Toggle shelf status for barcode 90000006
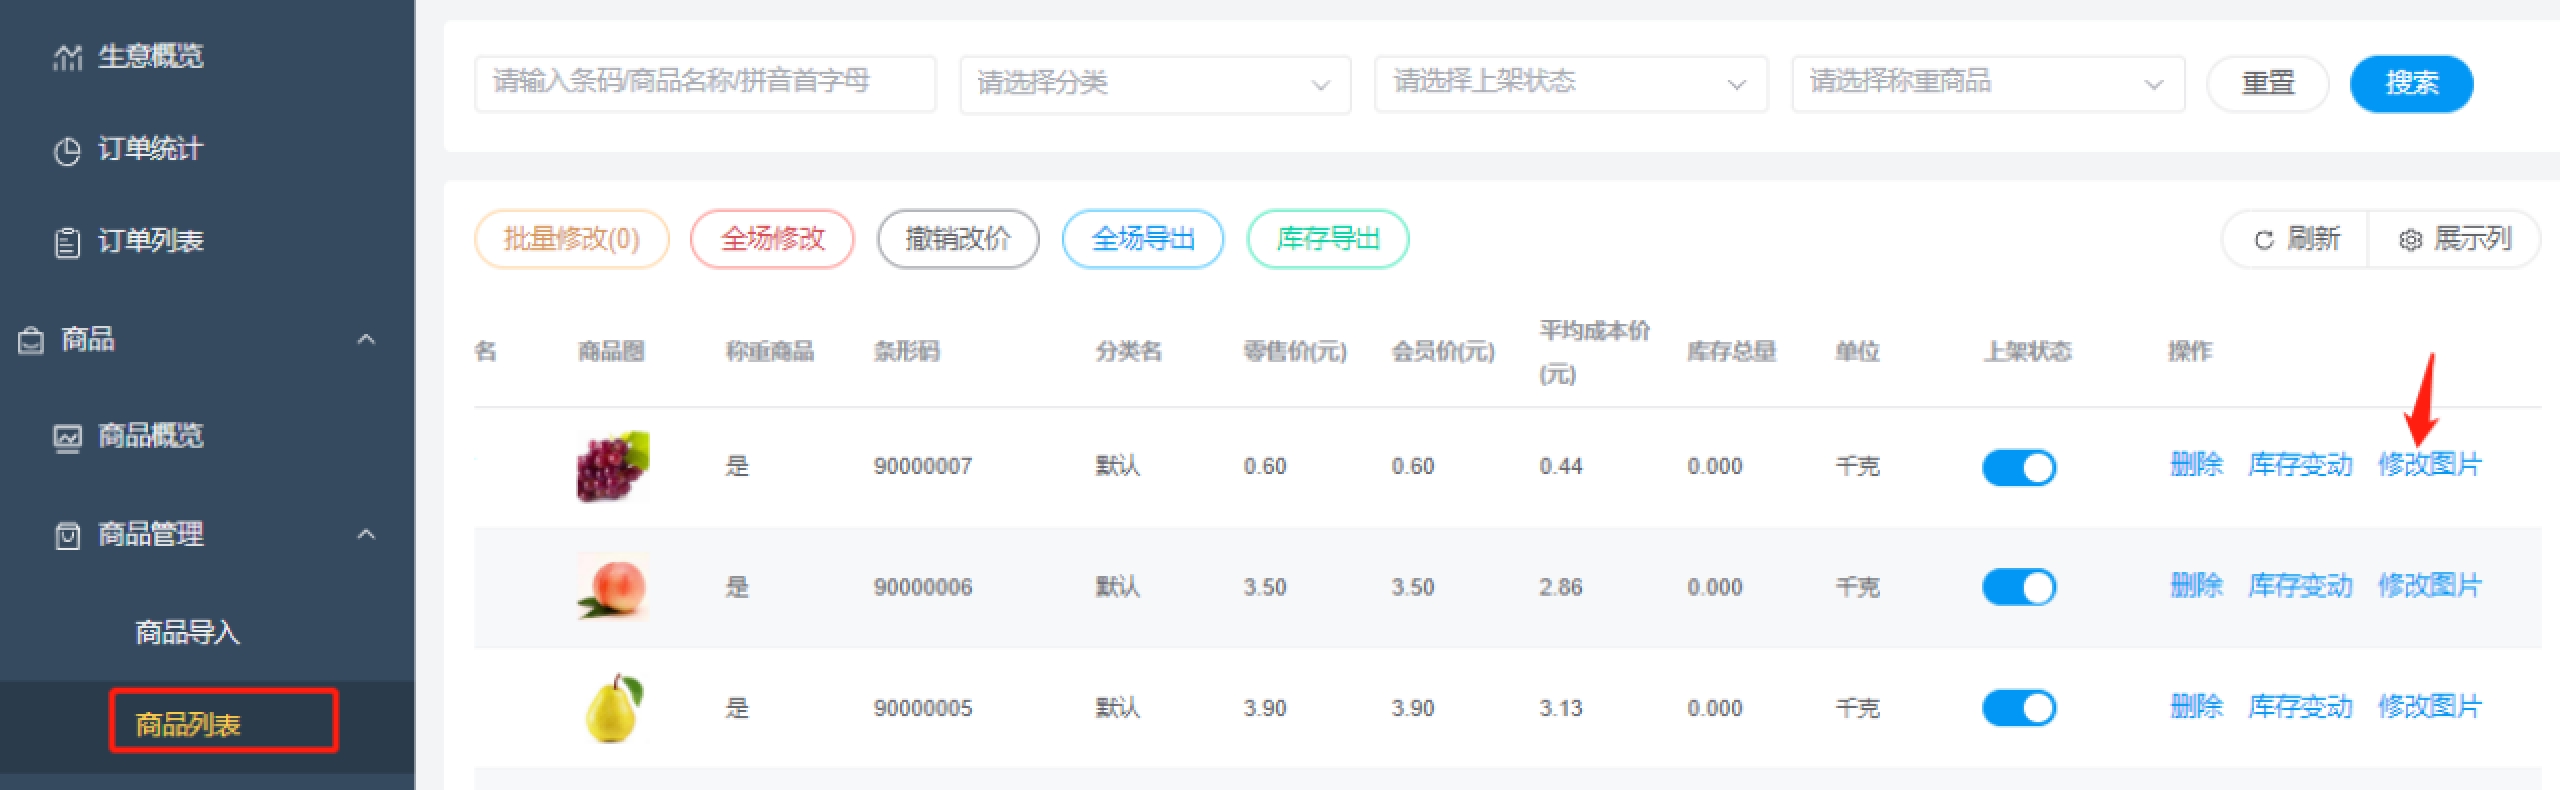Screen dimensions: 2560x790 [x=2018, y=587]
